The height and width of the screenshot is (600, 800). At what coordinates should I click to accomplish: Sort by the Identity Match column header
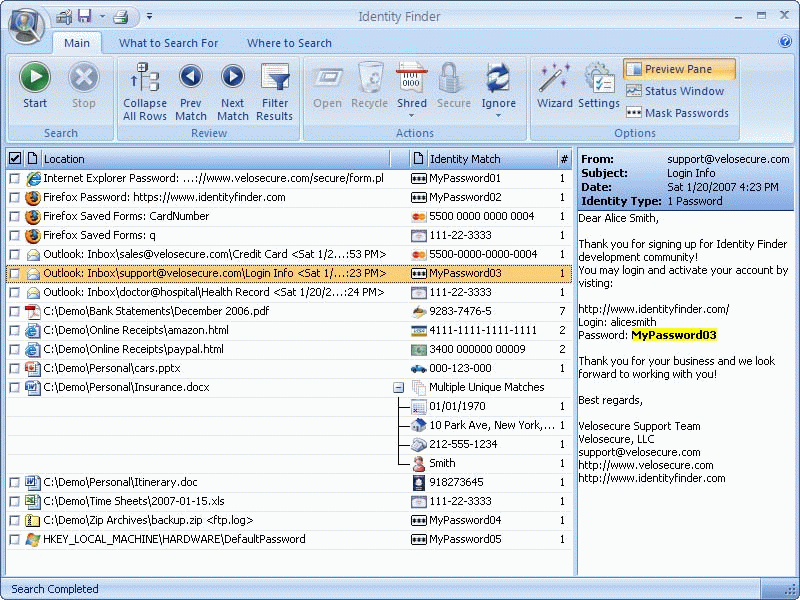465,159
